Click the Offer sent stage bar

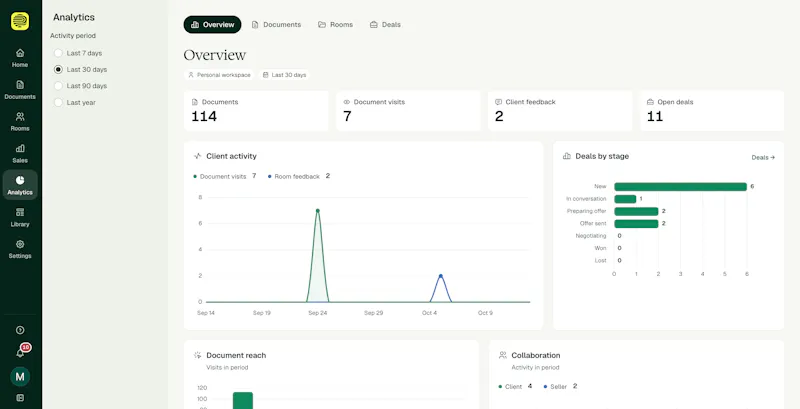pyautogui.click(x=636, y=223)
